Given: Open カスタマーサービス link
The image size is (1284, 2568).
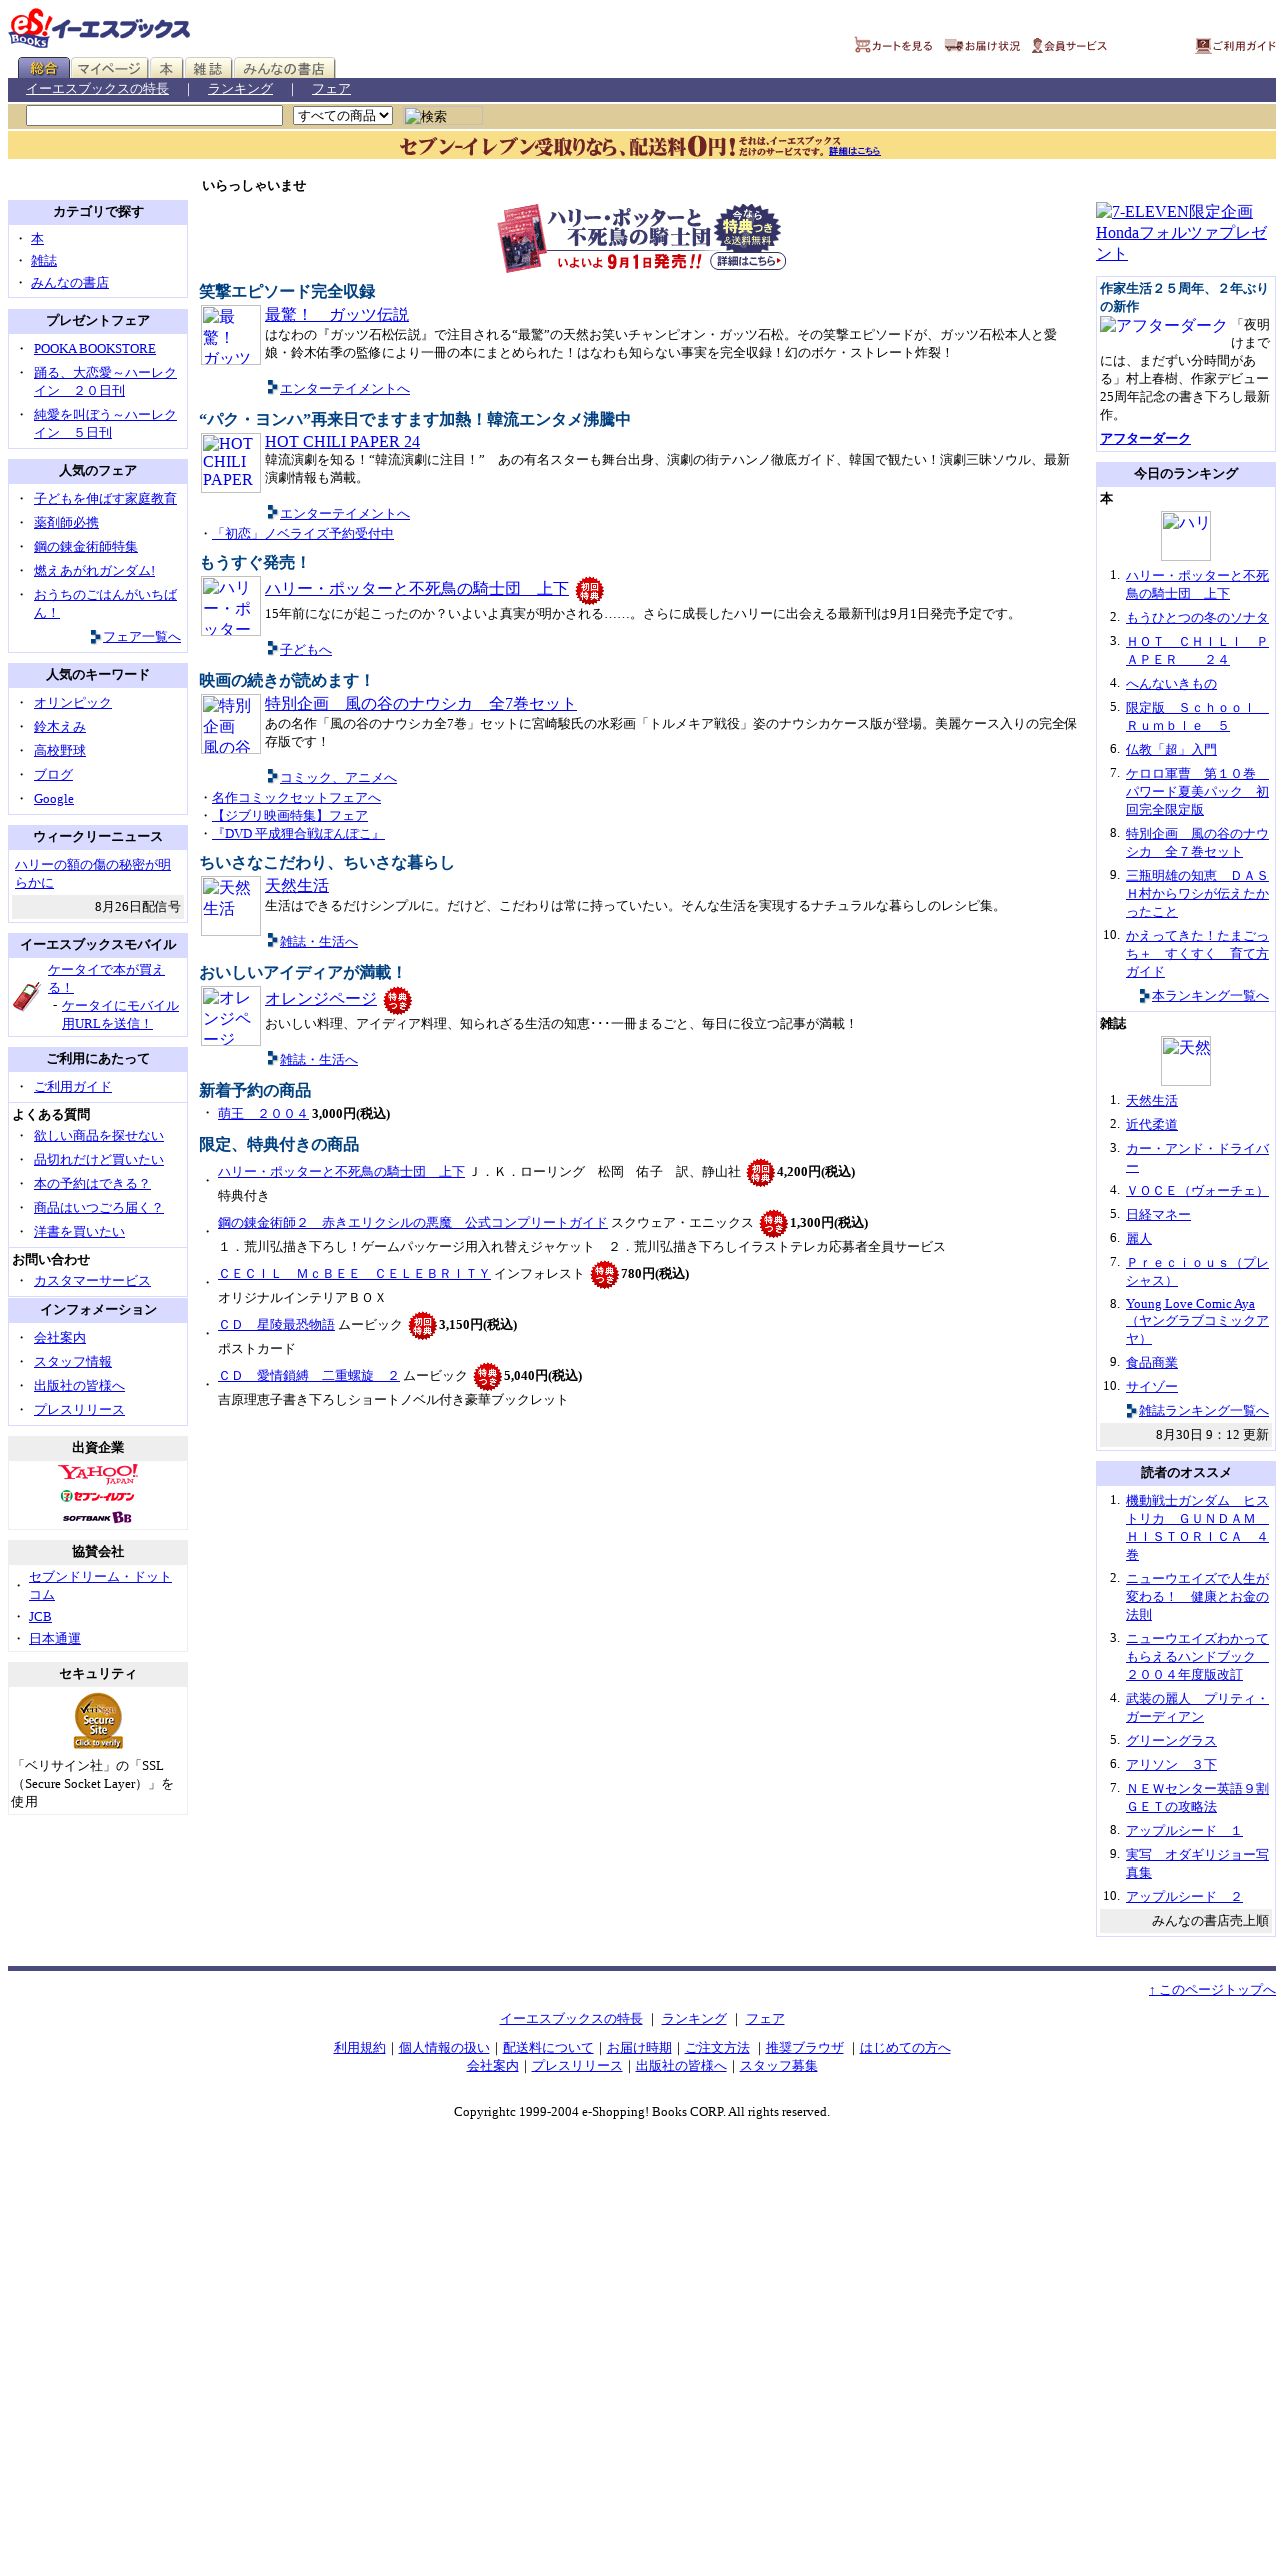Looking at the screenshot, I should pyautogui.click(x=92, y=1281).
